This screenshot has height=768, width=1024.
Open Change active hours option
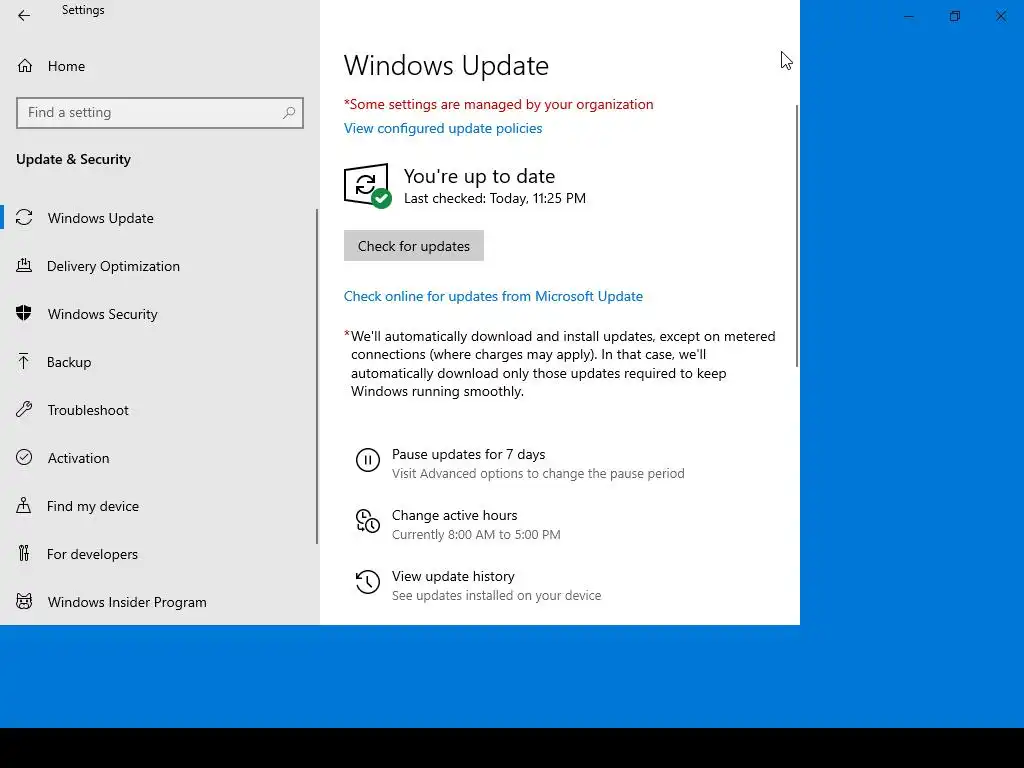455,515
